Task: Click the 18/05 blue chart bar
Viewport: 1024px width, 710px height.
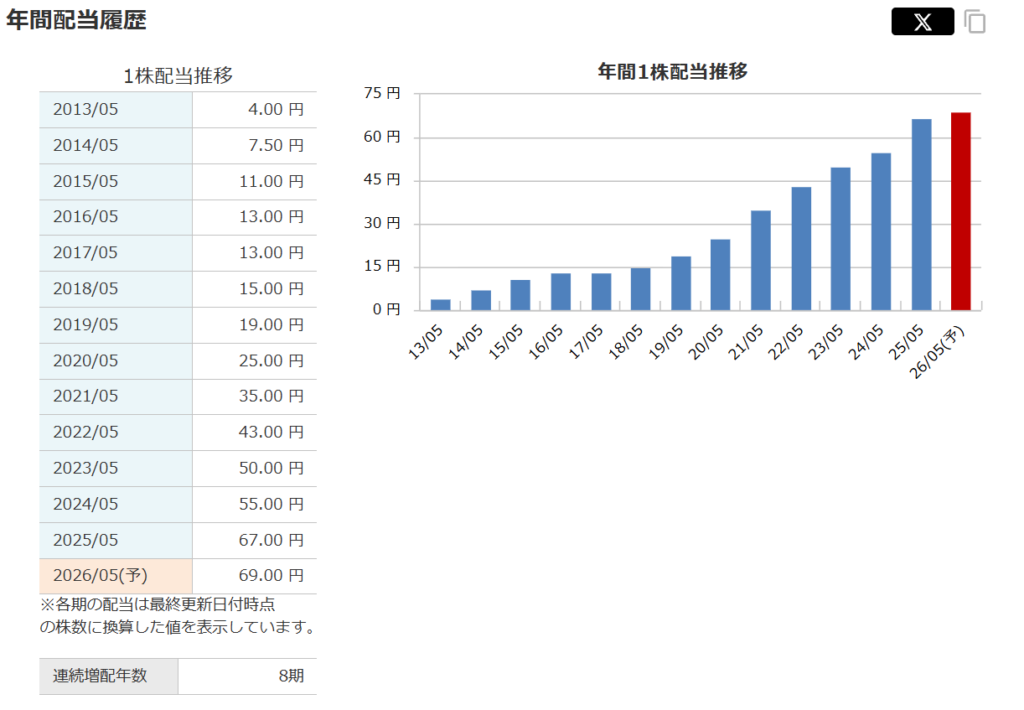Action: [x=640, y=288]
